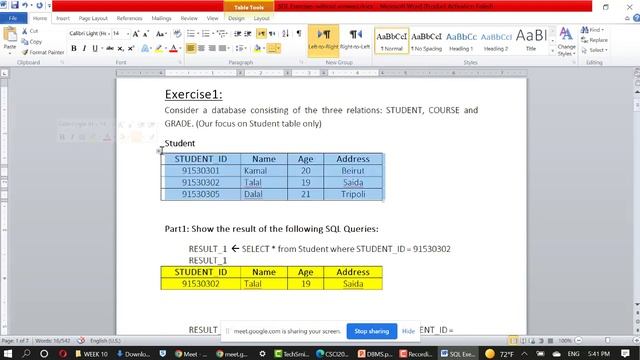Switch to the Mailings tab
Viewport: 640px width, 360px height.
[x=161, y=18]
